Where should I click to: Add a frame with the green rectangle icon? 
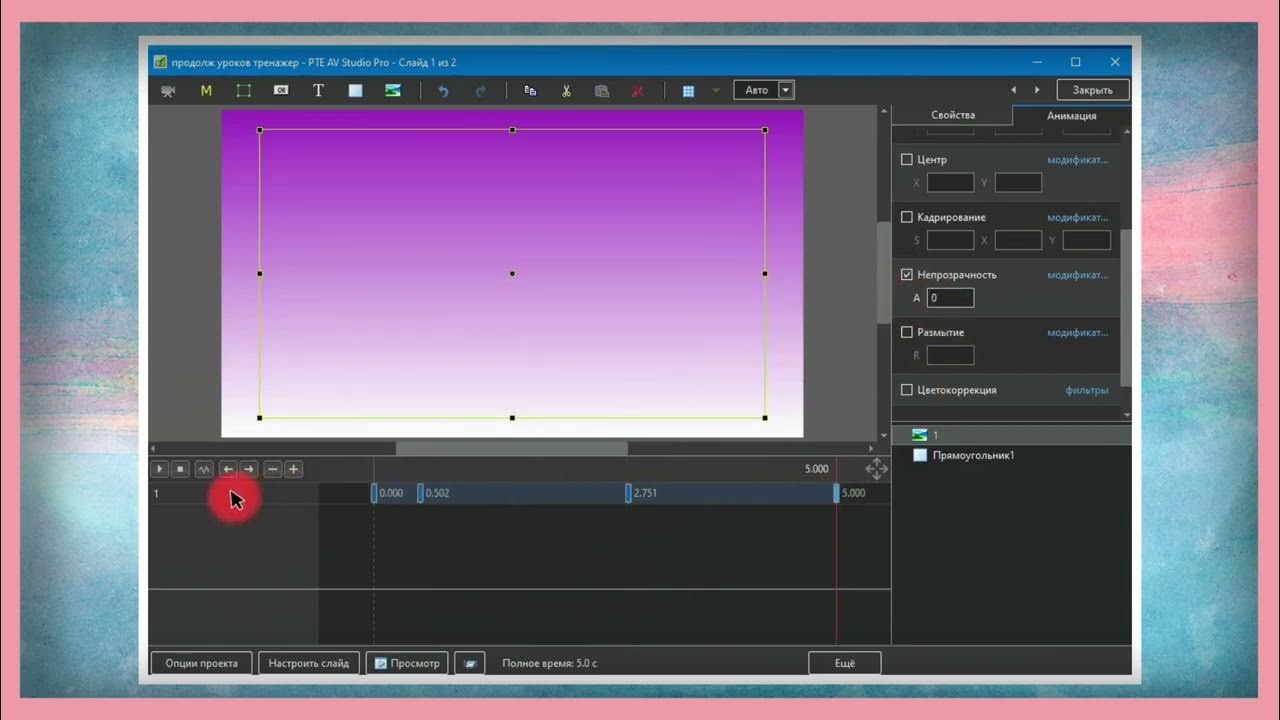(243, 90)
